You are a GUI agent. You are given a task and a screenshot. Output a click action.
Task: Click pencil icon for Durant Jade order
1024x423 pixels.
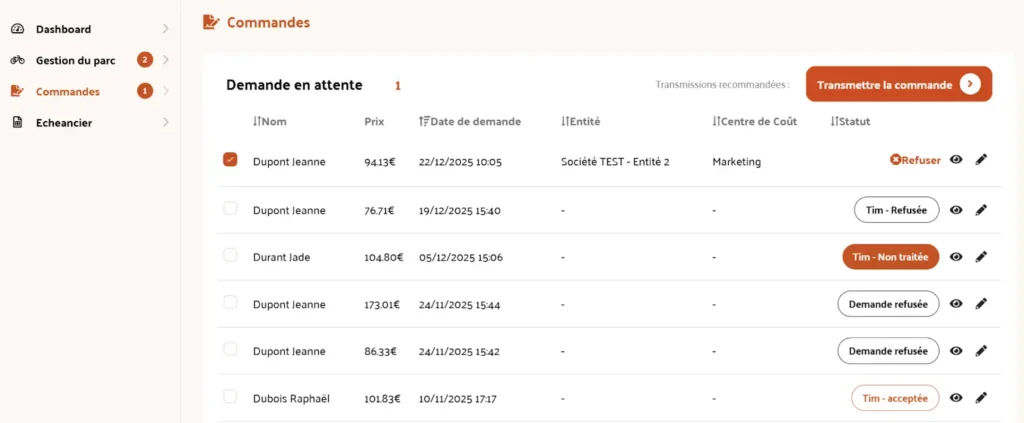(981, 257)
